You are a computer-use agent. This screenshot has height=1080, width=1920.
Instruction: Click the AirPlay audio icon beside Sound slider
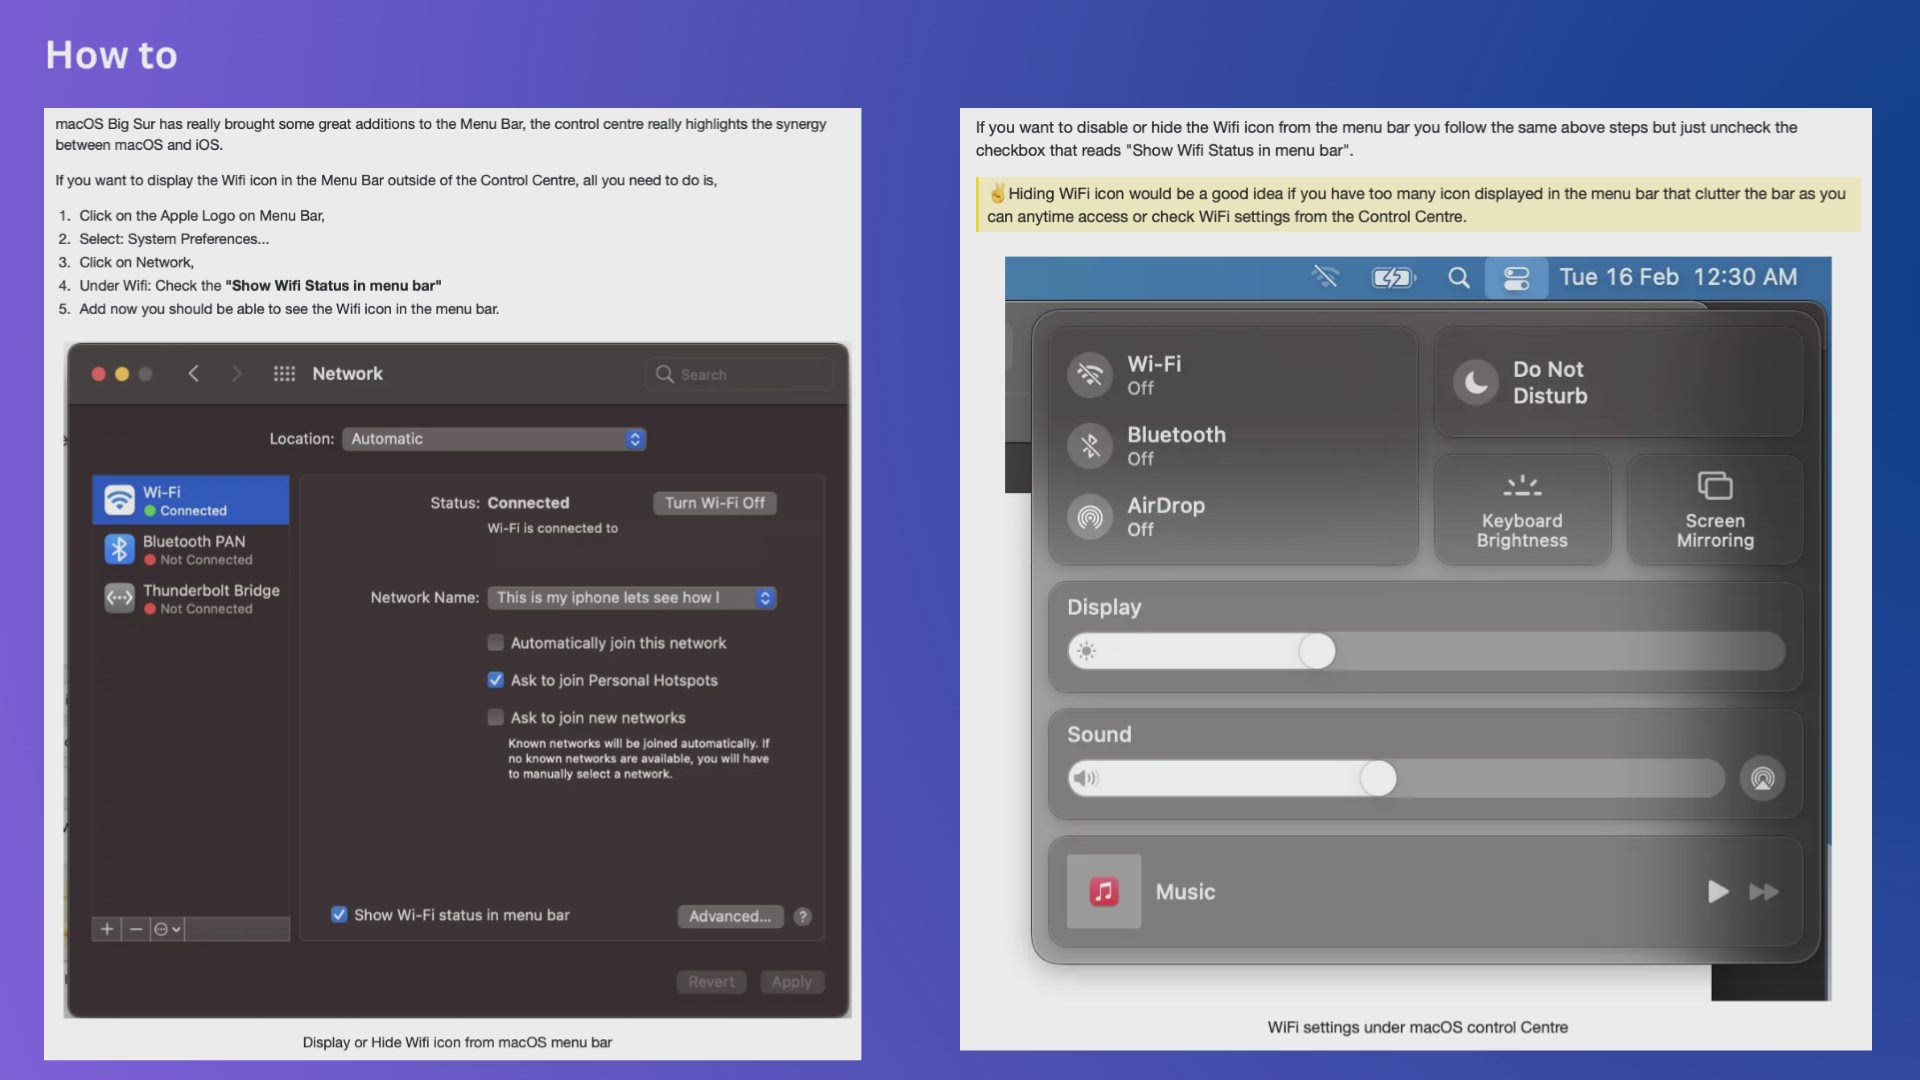coord(1762,779)
